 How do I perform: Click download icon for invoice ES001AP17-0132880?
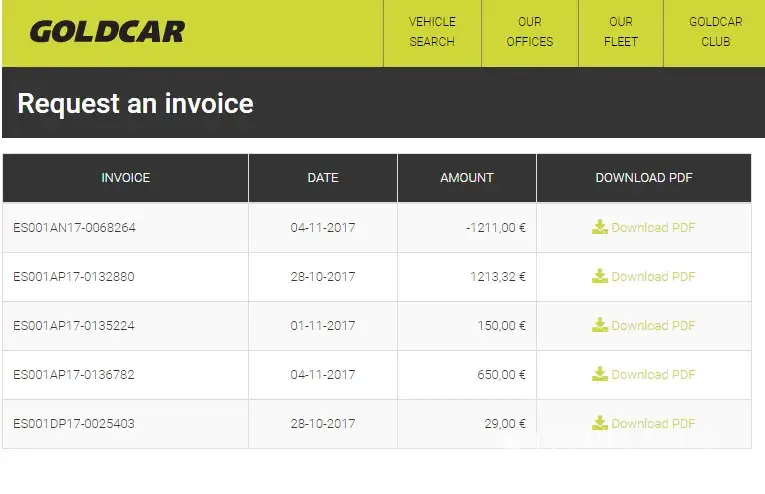click(x=600, y=276)
